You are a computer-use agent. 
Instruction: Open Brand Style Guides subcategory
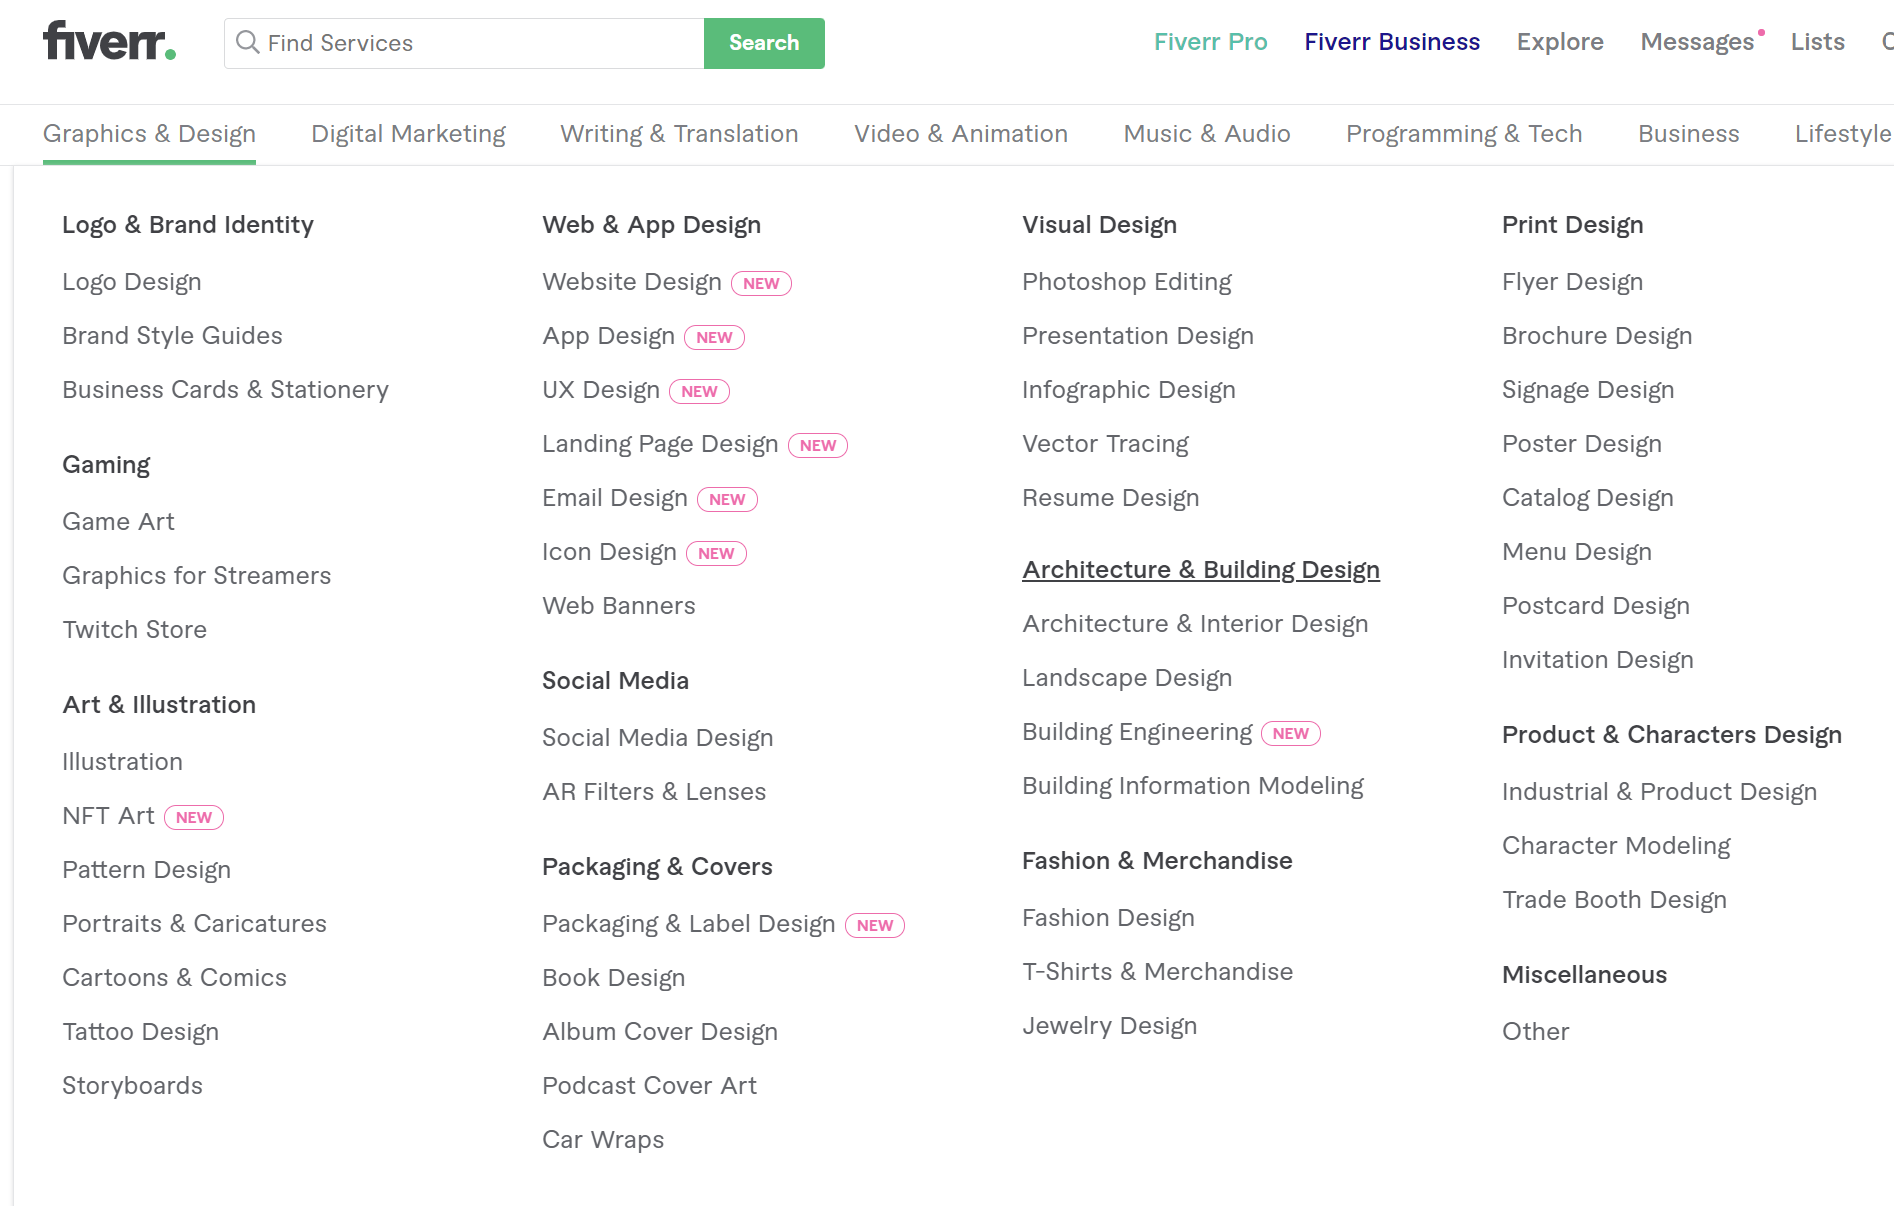pyautogui.click(x=172, y=336)
